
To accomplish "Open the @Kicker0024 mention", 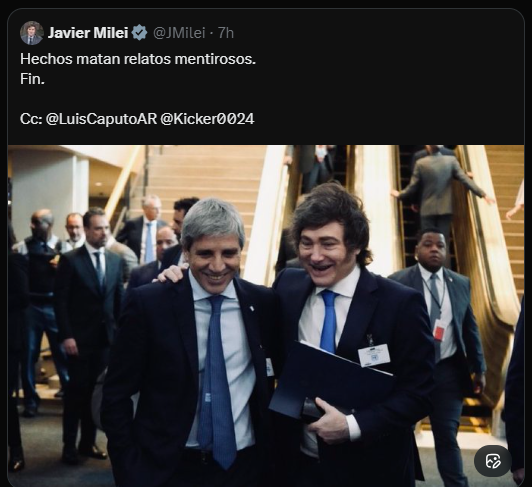I will tap(207, 119).
